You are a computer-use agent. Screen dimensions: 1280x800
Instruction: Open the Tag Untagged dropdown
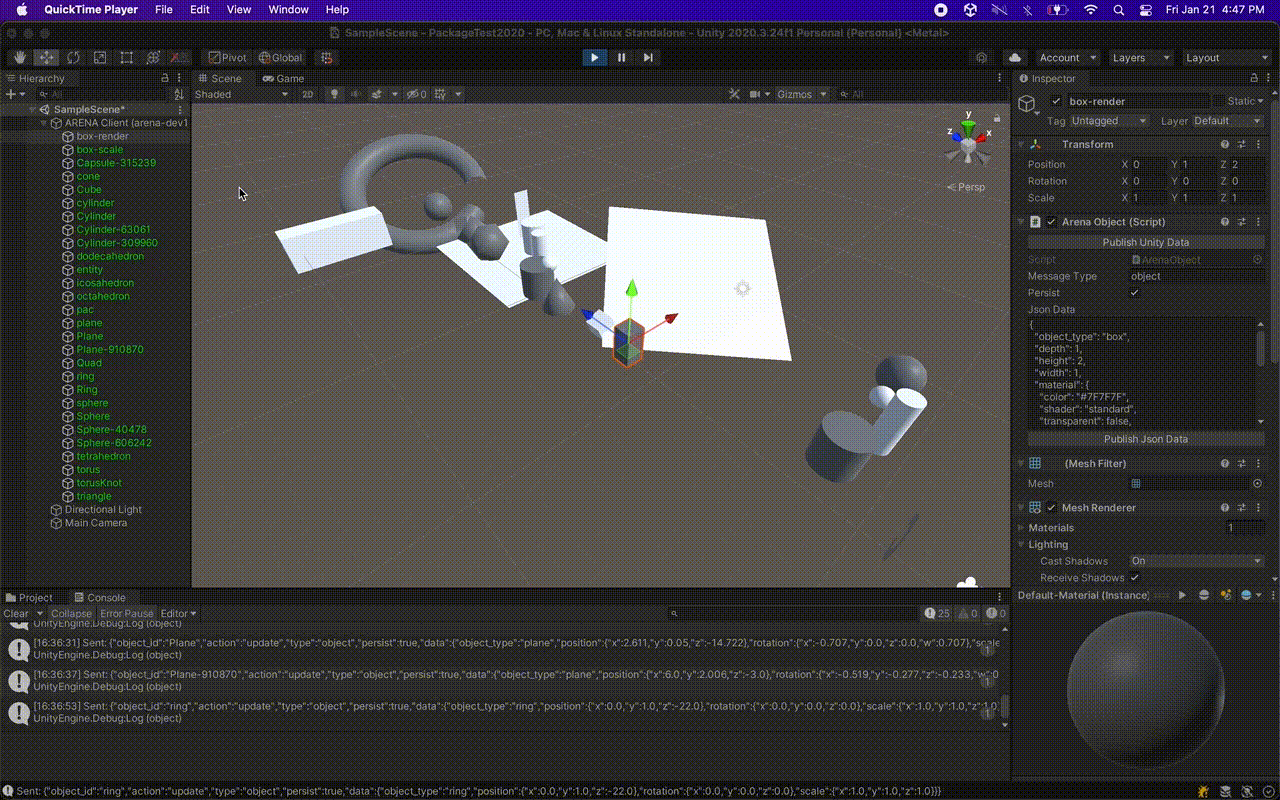1110,121
